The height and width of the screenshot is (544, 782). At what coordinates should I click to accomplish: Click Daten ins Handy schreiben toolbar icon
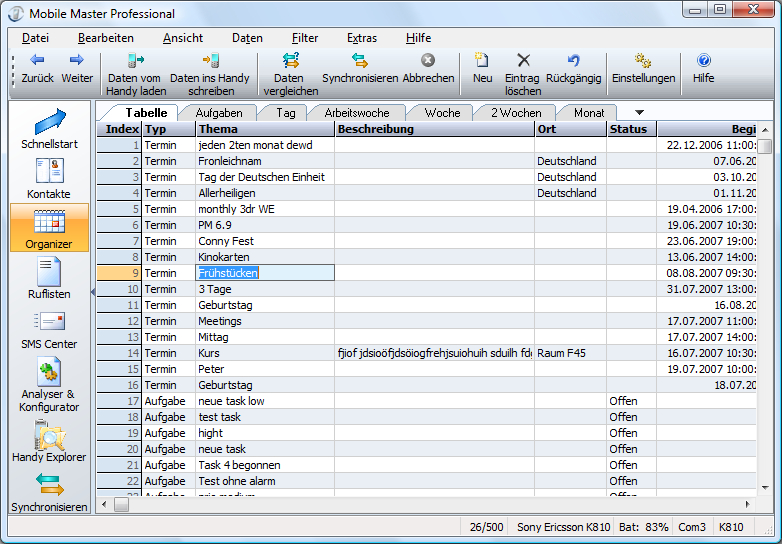[x=210, y=61]
